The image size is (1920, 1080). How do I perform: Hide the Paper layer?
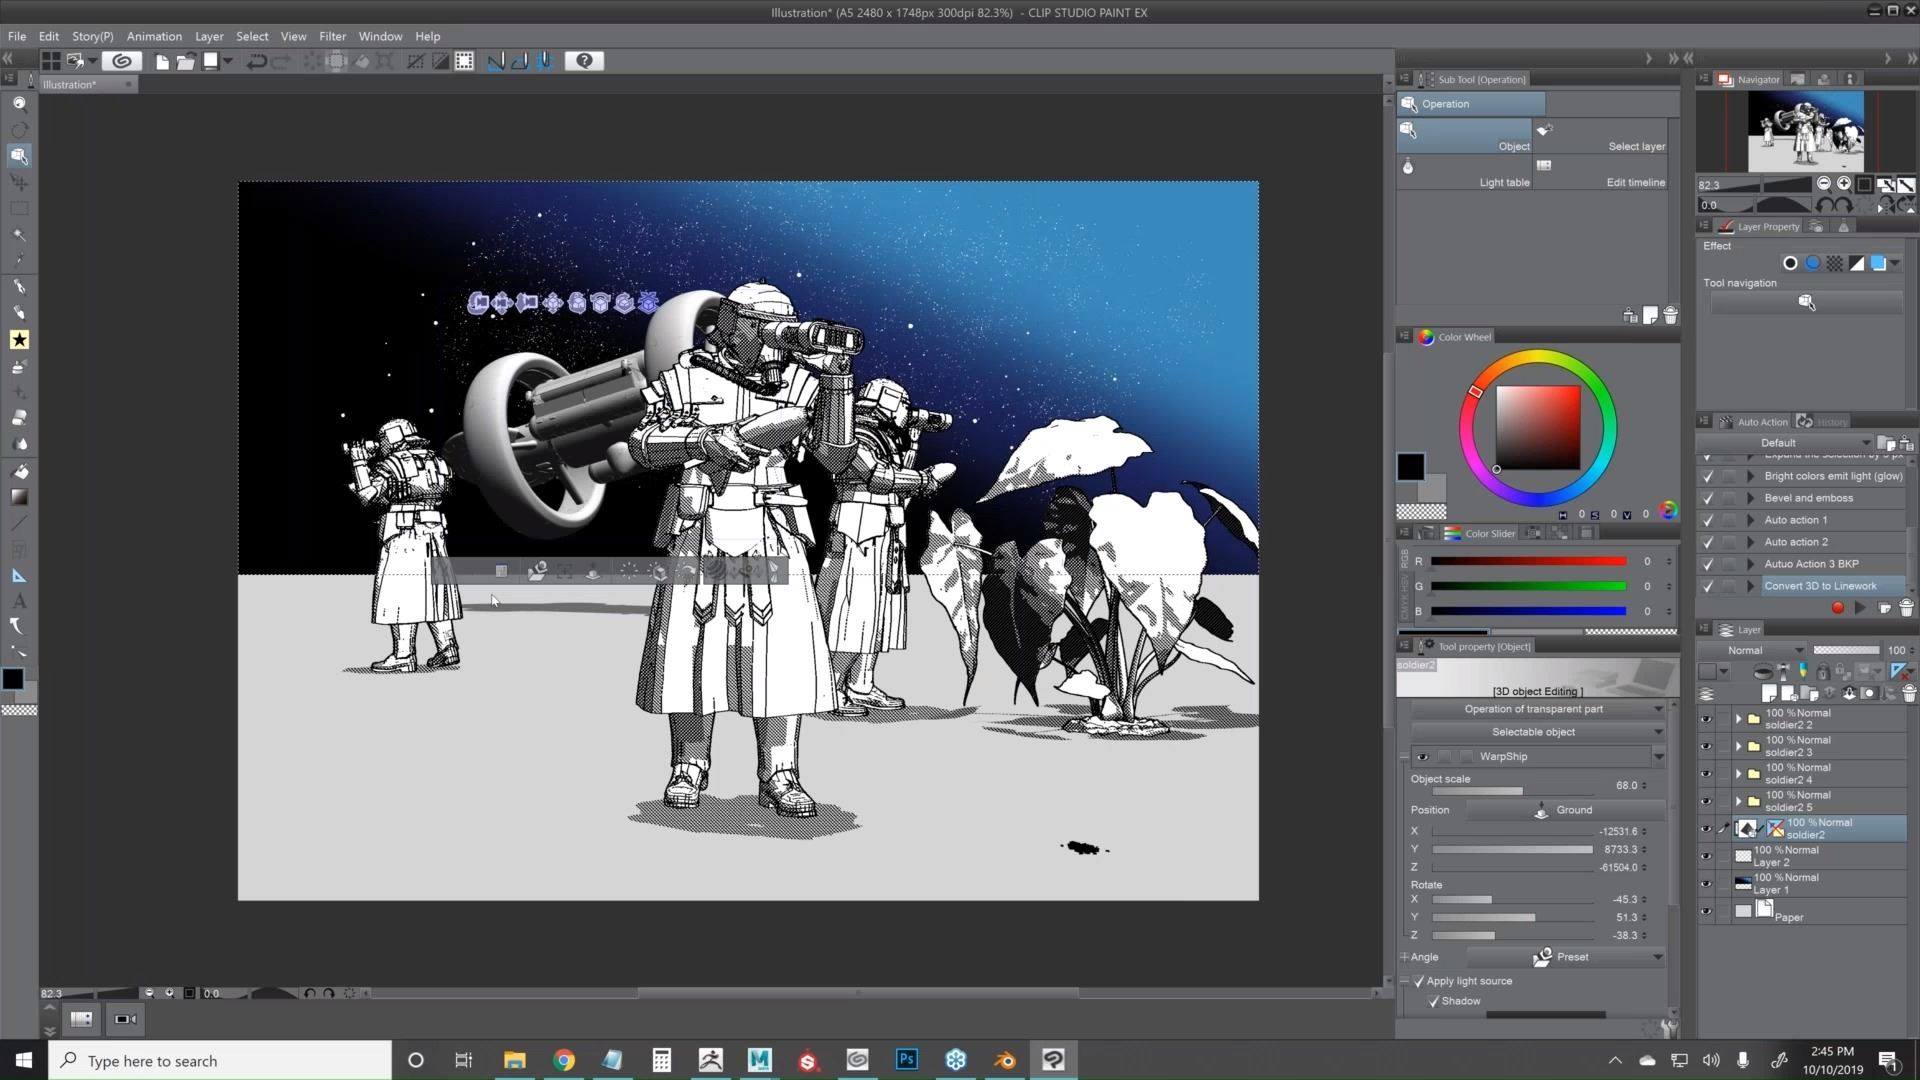1706,911
